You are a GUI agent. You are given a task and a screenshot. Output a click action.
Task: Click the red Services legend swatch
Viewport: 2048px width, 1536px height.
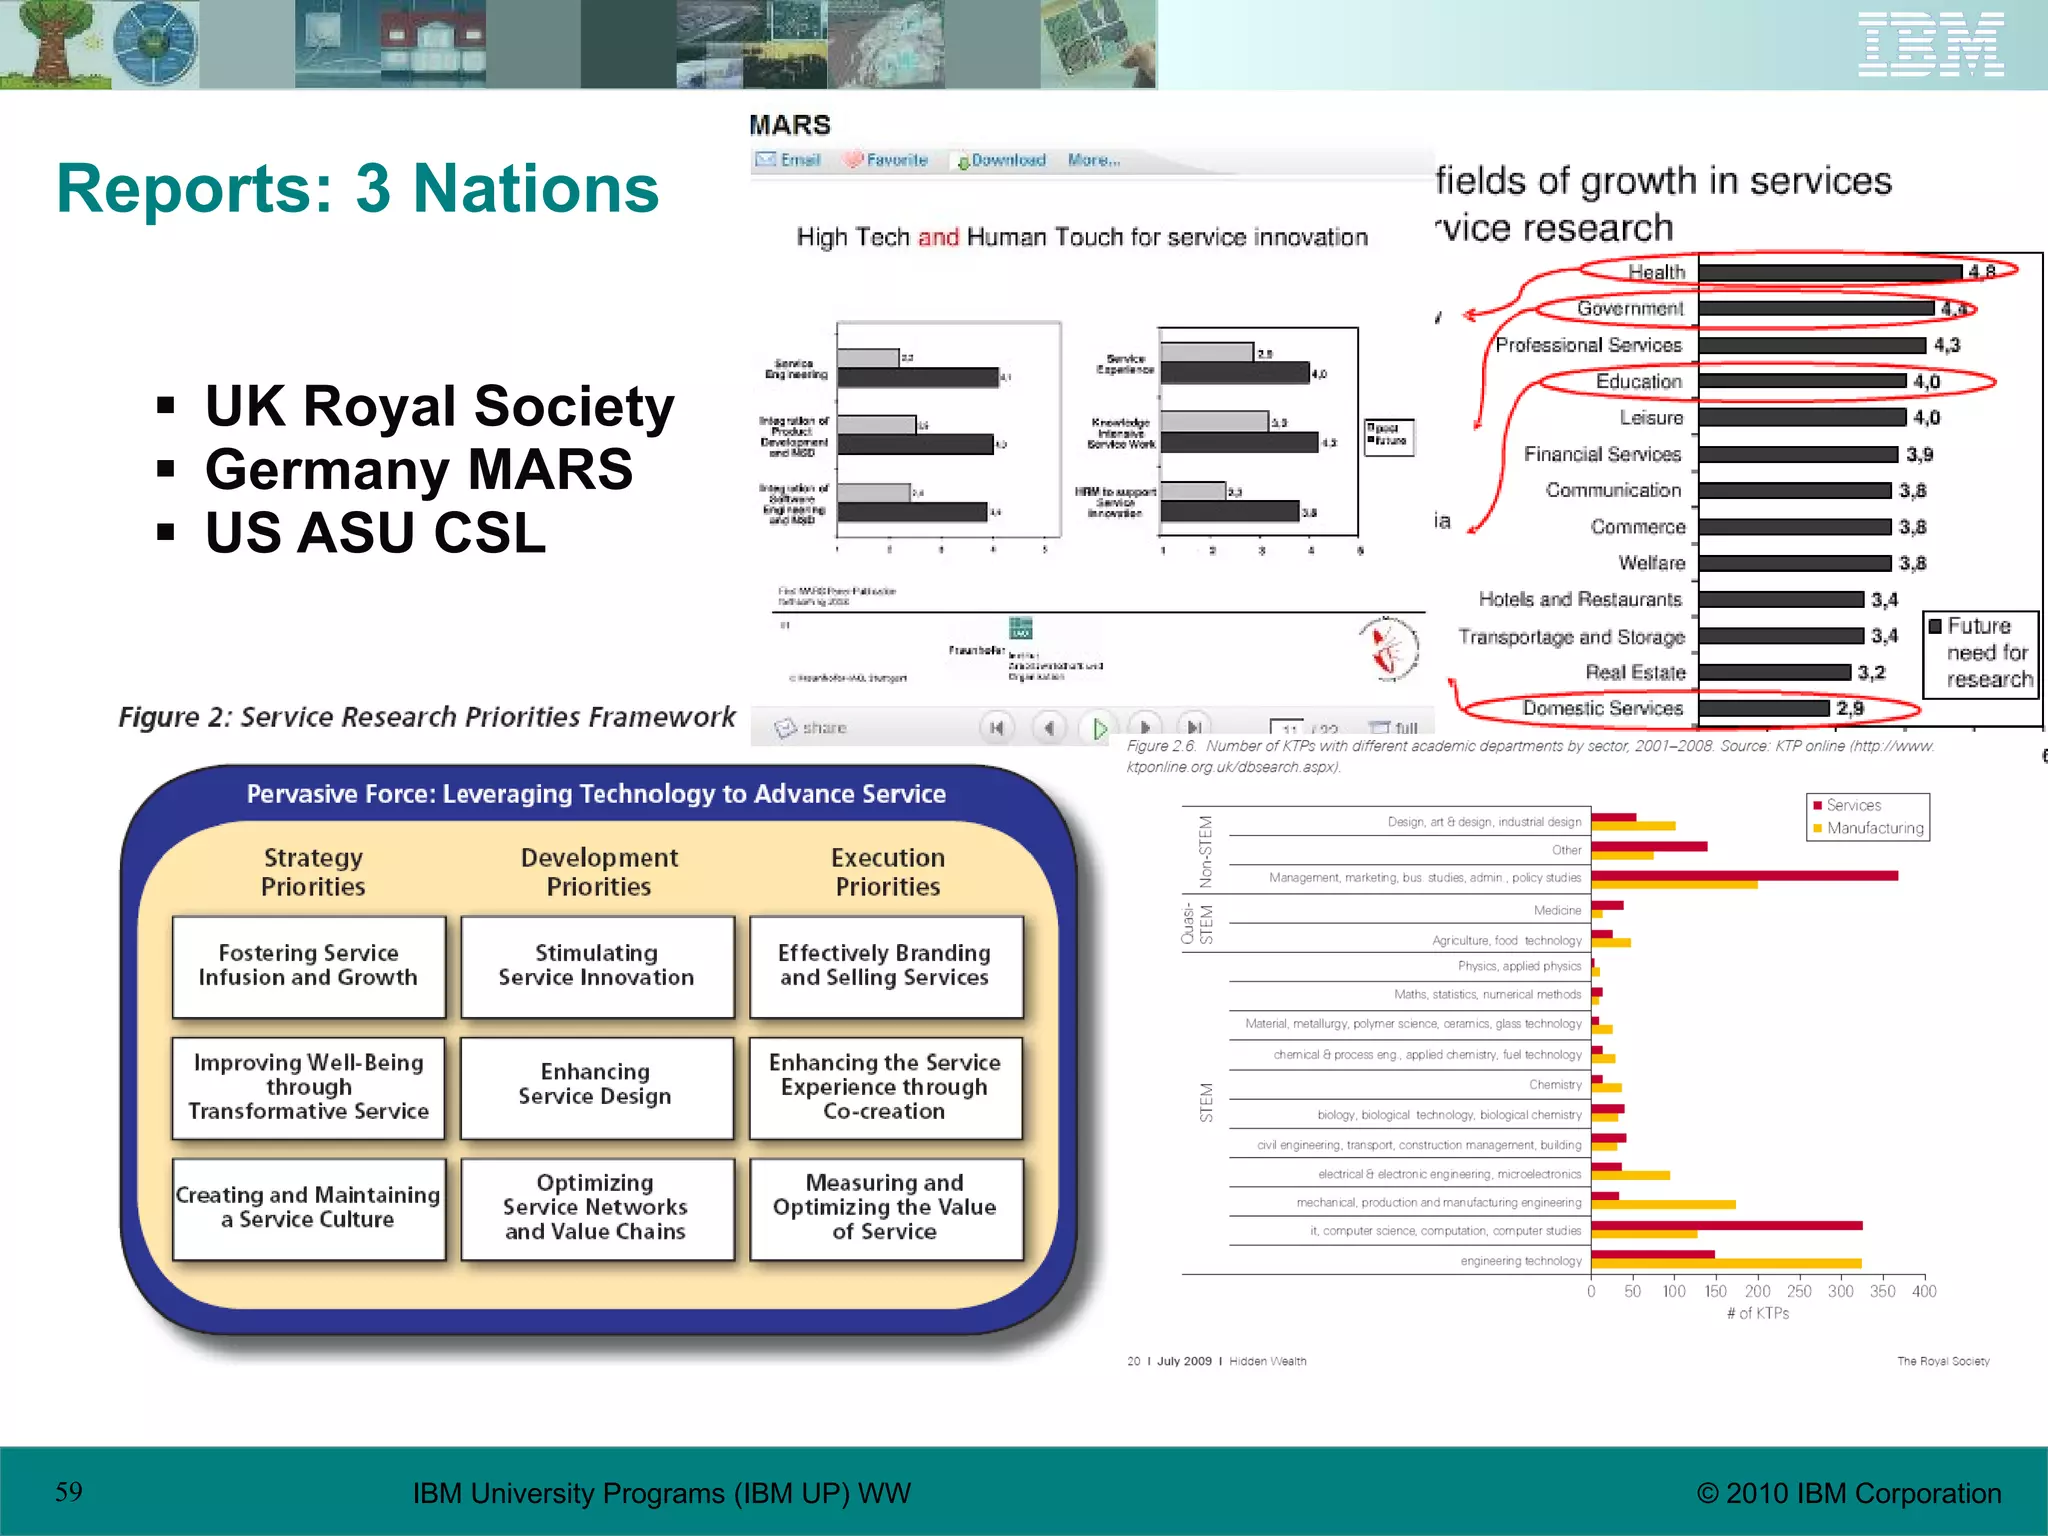pos(1817,805)
